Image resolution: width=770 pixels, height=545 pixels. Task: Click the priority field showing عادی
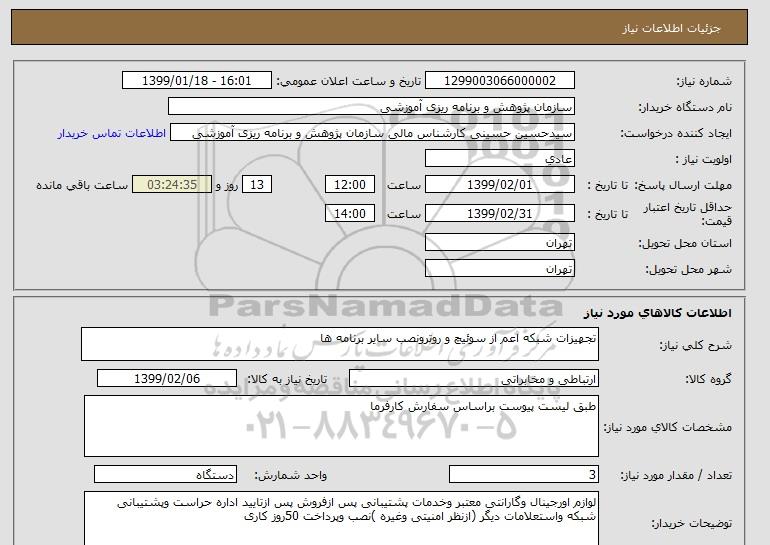click(499, 159)
